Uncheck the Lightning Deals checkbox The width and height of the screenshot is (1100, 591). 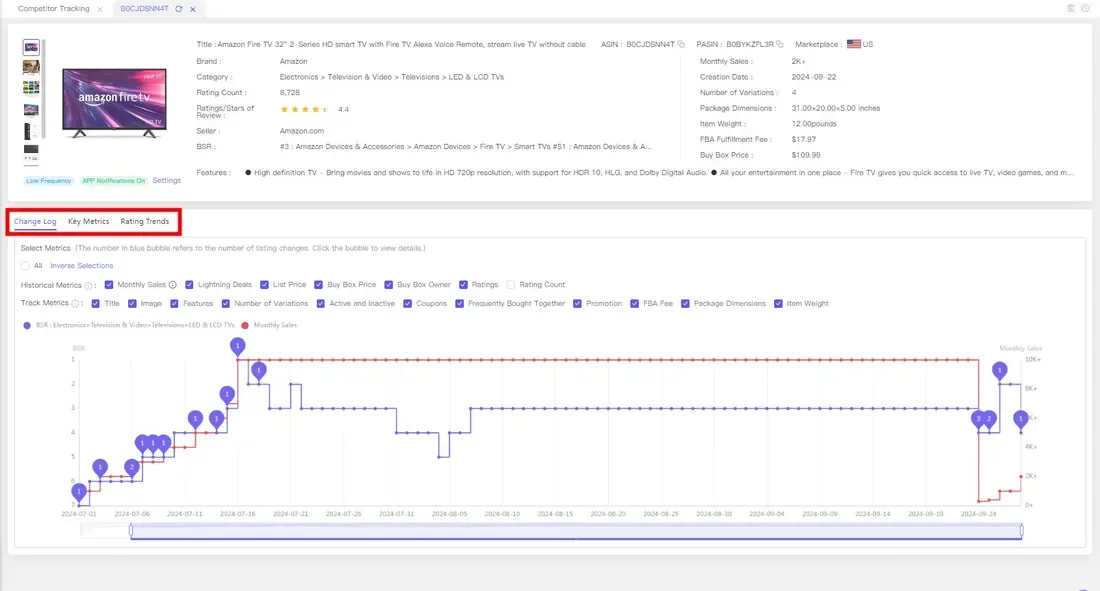click(x=189, y=285)
